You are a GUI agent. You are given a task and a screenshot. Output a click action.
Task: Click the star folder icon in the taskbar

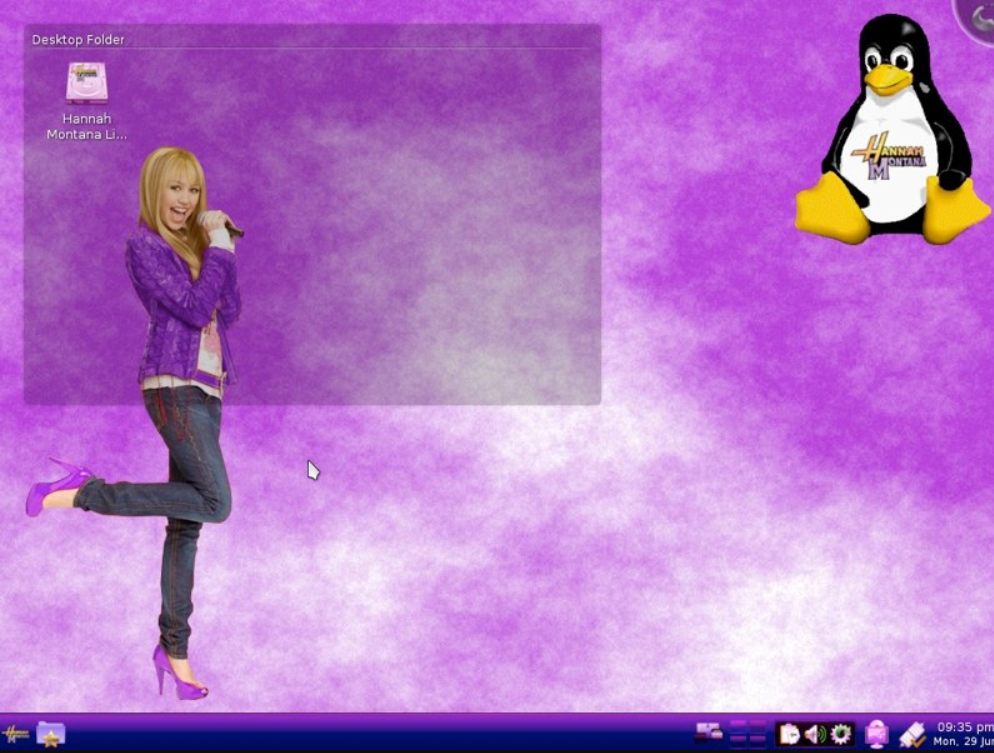tap(50, 733)
